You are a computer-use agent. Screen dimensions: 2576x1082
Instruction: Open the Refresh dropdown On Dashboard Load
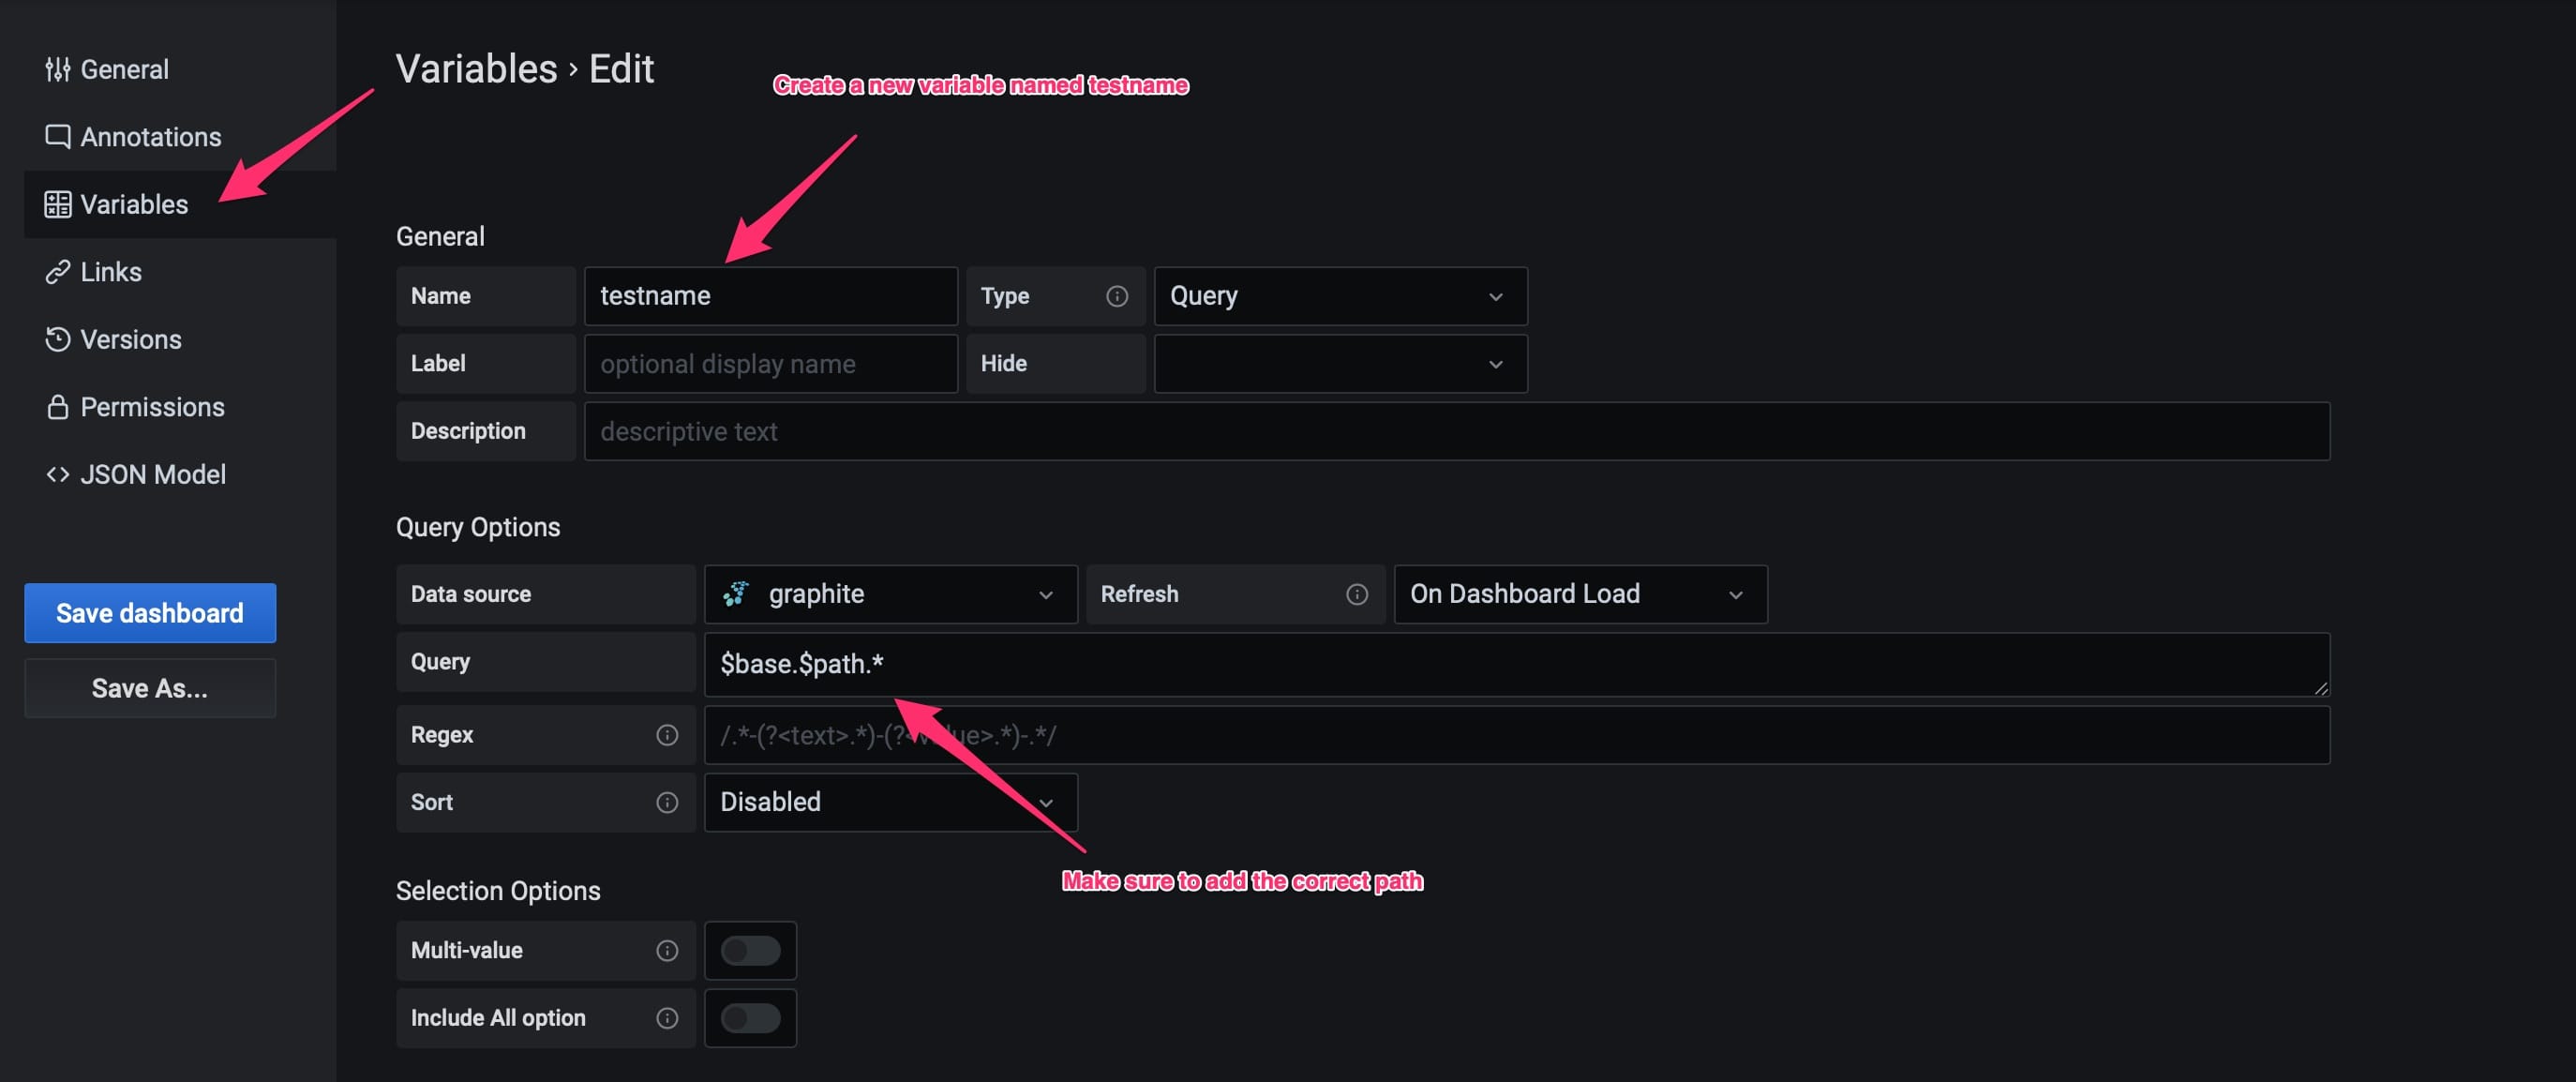click(x=1579, y=594)
